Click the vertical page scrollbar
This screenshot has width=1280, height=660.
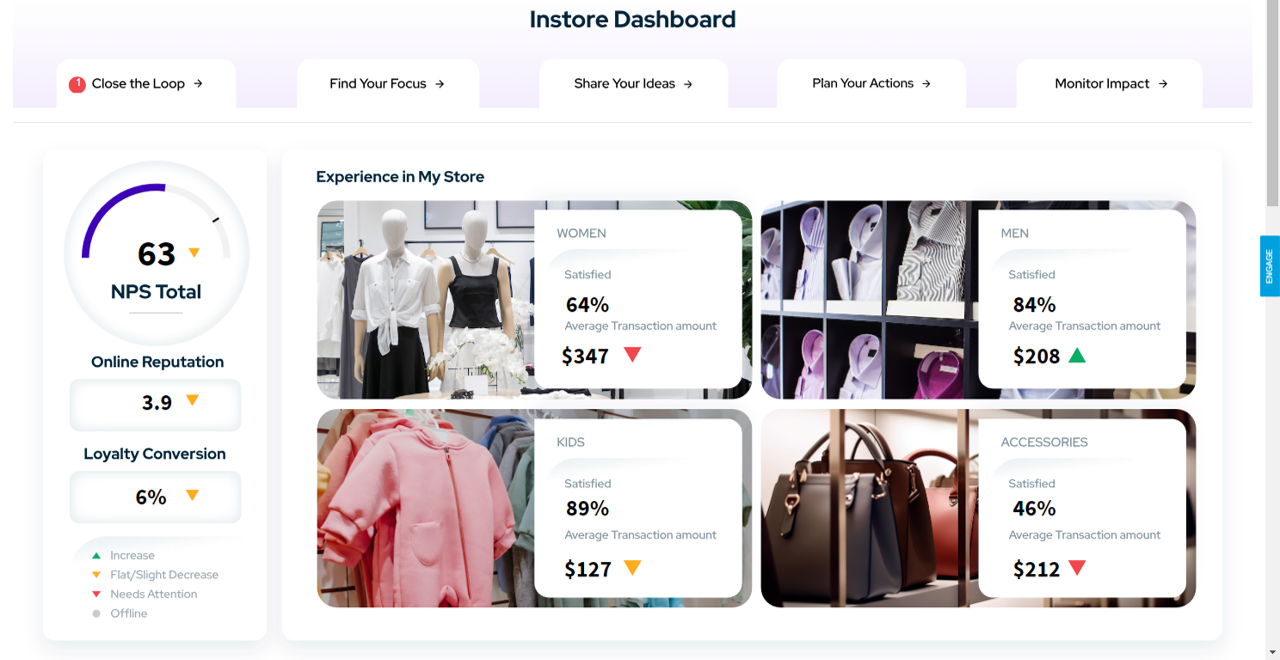(x=1273, y=330)
